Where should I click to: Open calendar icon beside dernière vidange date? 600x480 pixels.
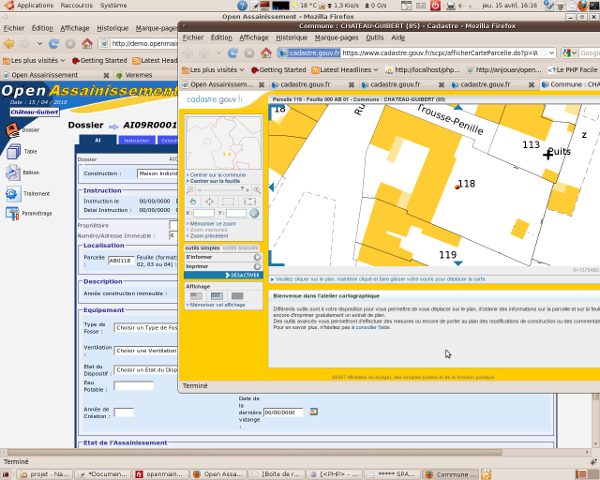(314, 412)
